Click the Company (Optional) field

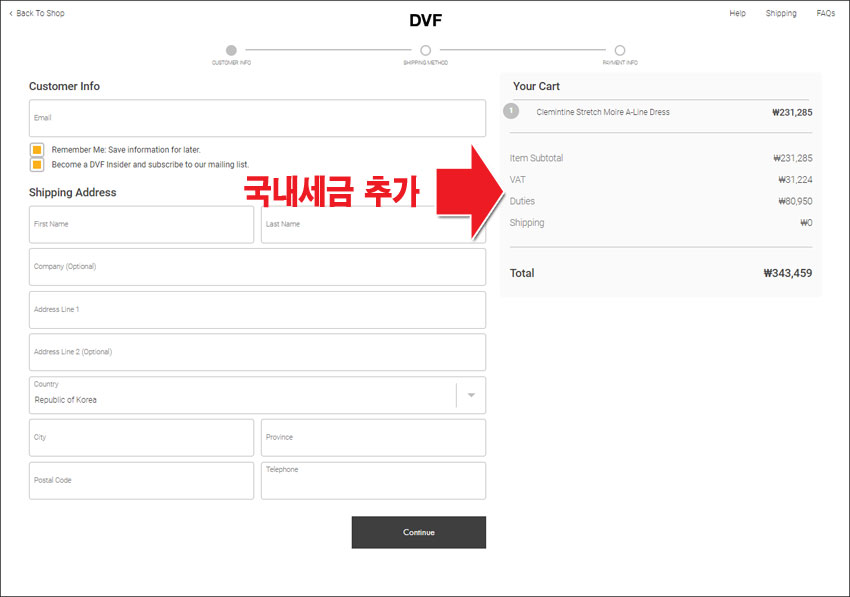257,267
